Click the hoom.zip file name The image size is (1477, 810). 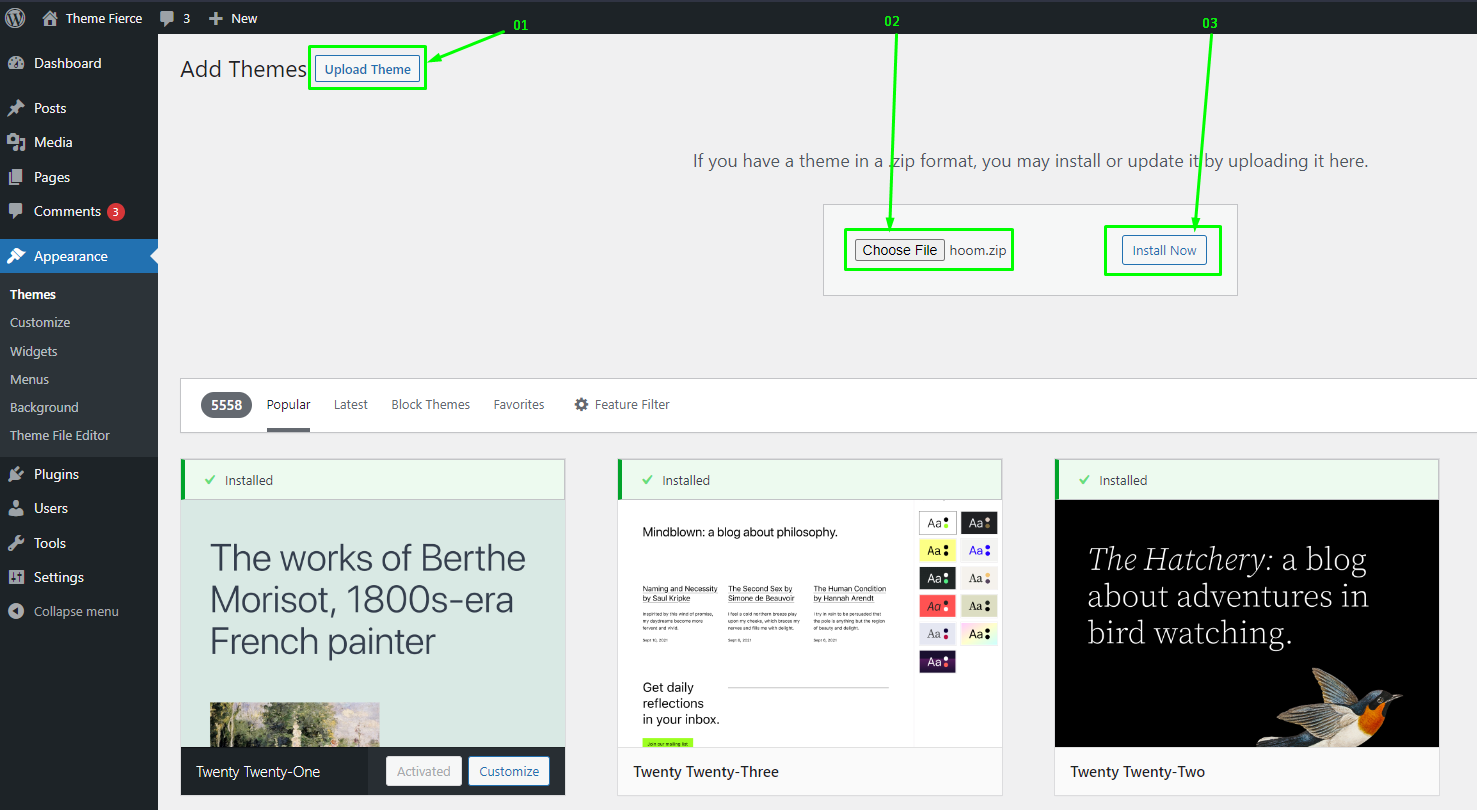pos(978,250)
